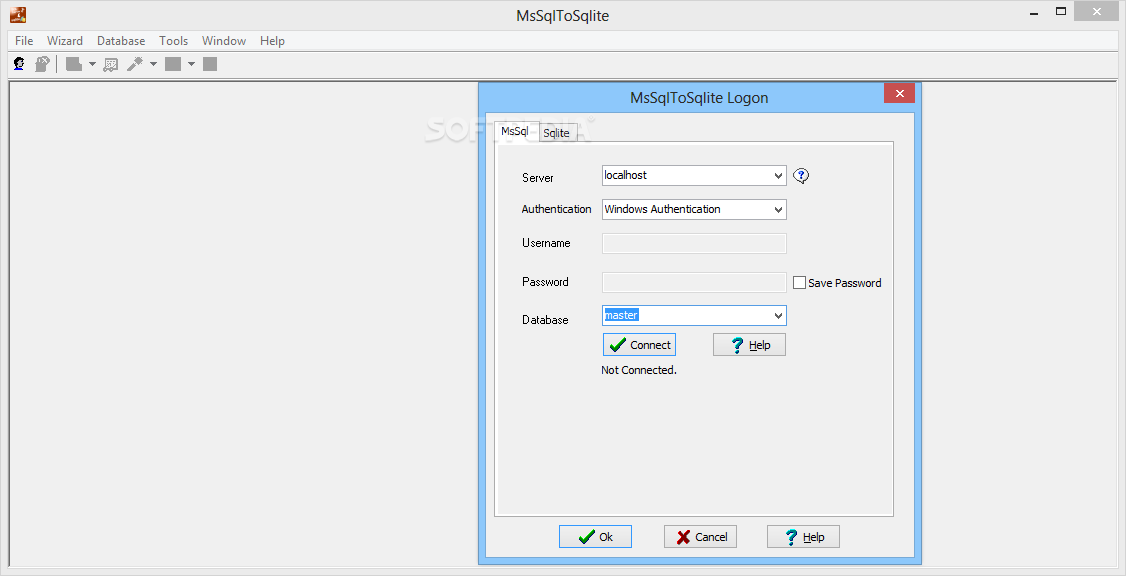Maximize the main MsSqlToSqlite window

[1061, 11]
